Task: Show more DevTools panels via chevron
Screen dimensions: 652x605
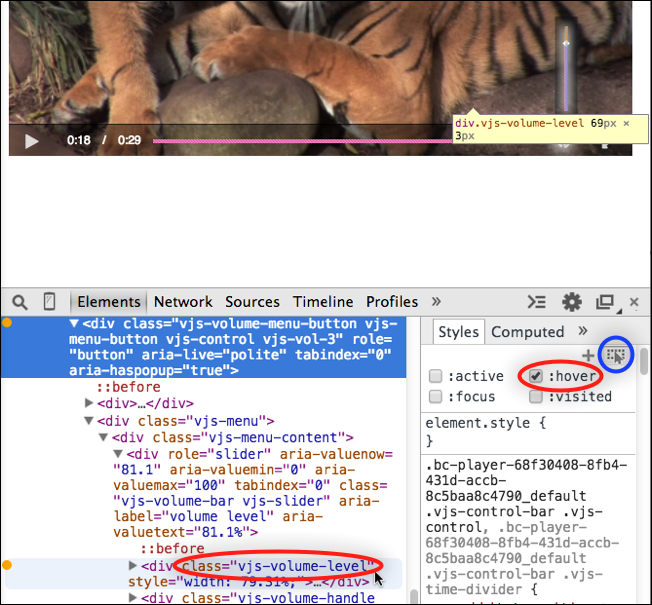Action: [x=436, y=302]
